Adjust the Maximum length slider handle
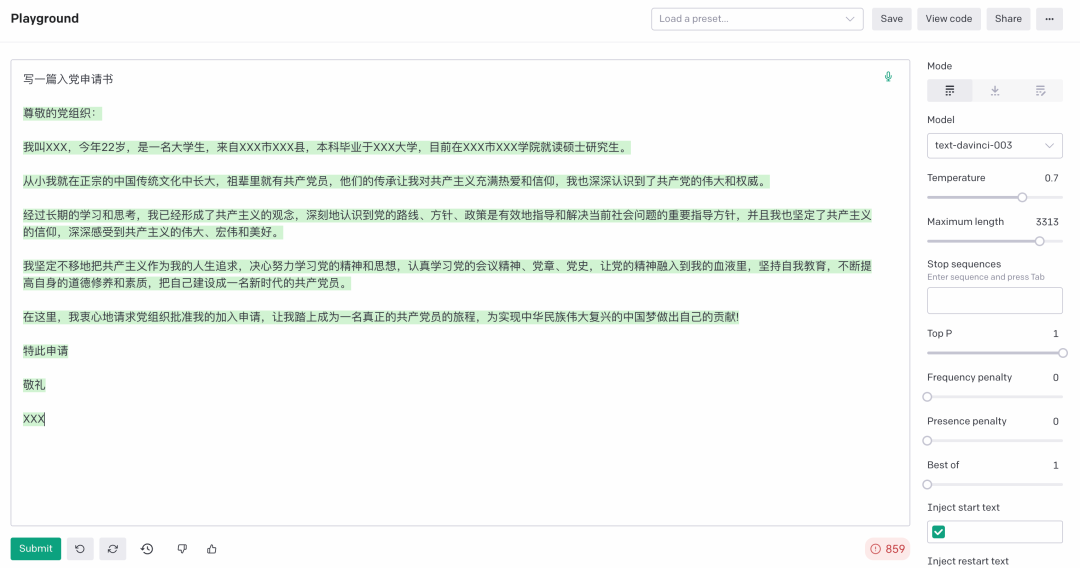Image resolution: width=1080 pixels, height=568 pixels. tap(1039, 241)
